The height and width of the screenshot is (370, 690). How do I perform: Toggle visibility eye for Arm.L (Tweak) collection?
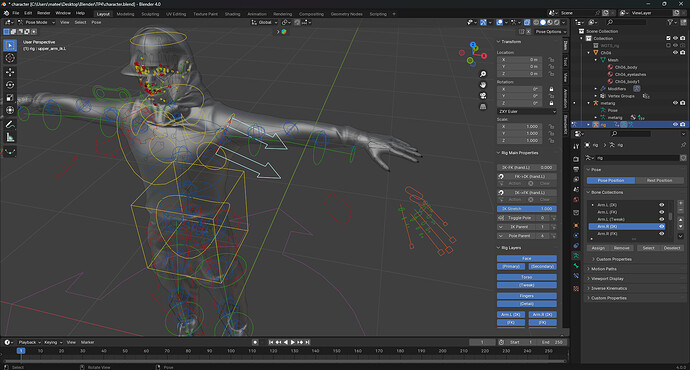(661, 219)
